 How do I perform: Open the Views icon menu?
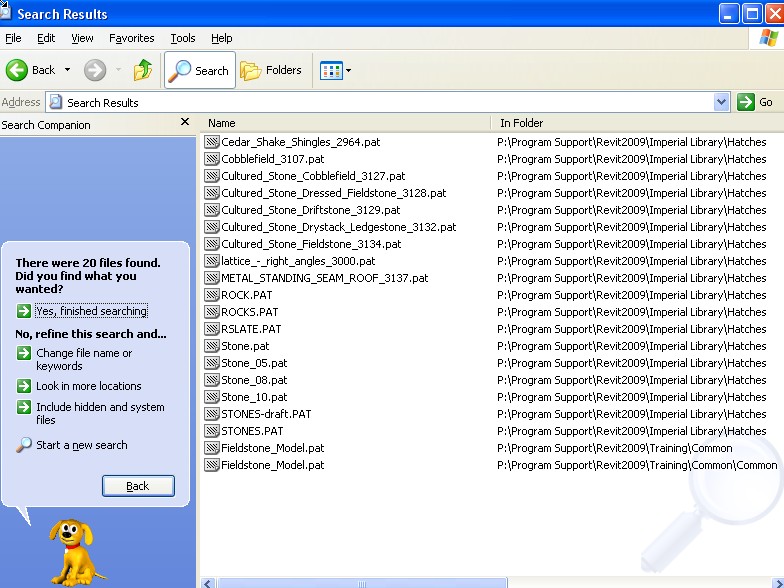coord(335,70)
